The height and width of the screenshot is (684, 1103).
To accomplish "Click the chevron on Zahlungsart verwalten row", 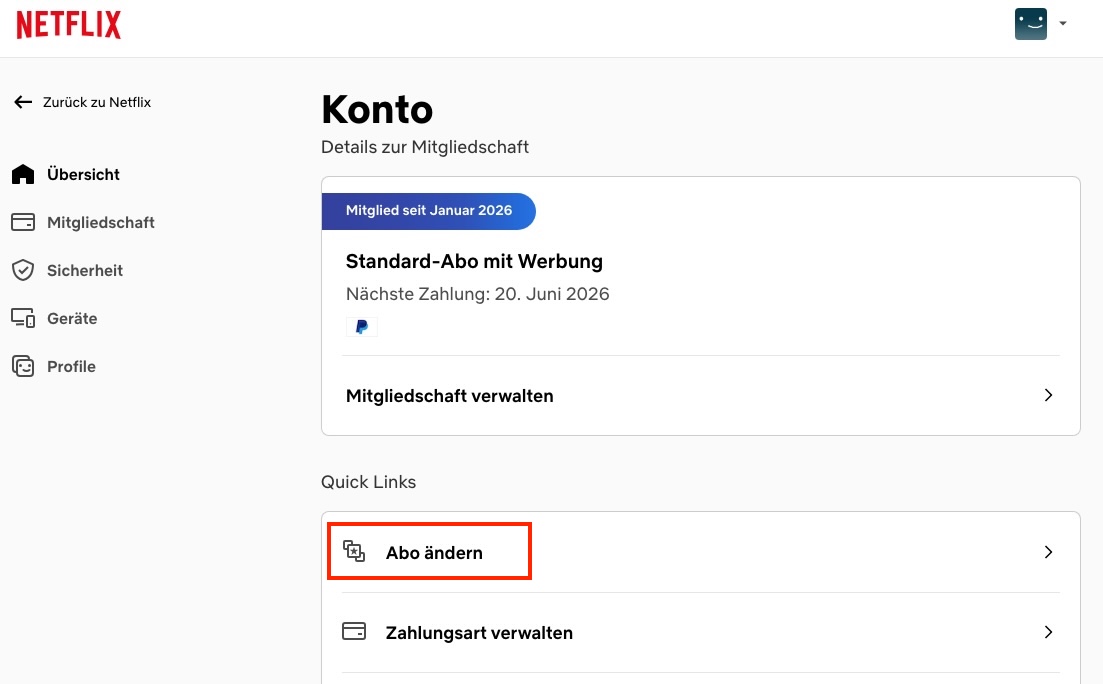I will 1048,632.
